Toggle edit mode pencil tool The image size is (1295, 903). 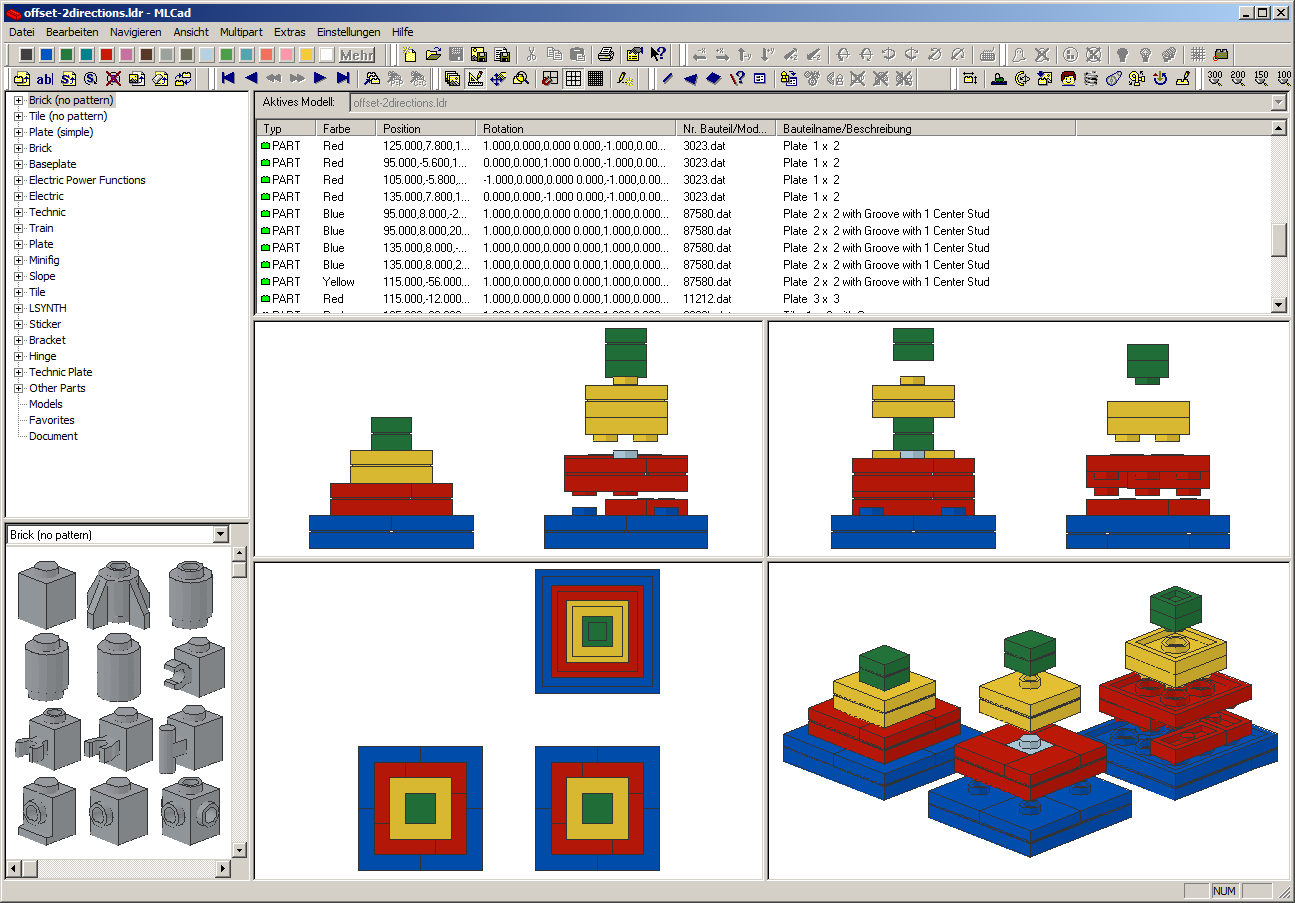tap(475, 78)
